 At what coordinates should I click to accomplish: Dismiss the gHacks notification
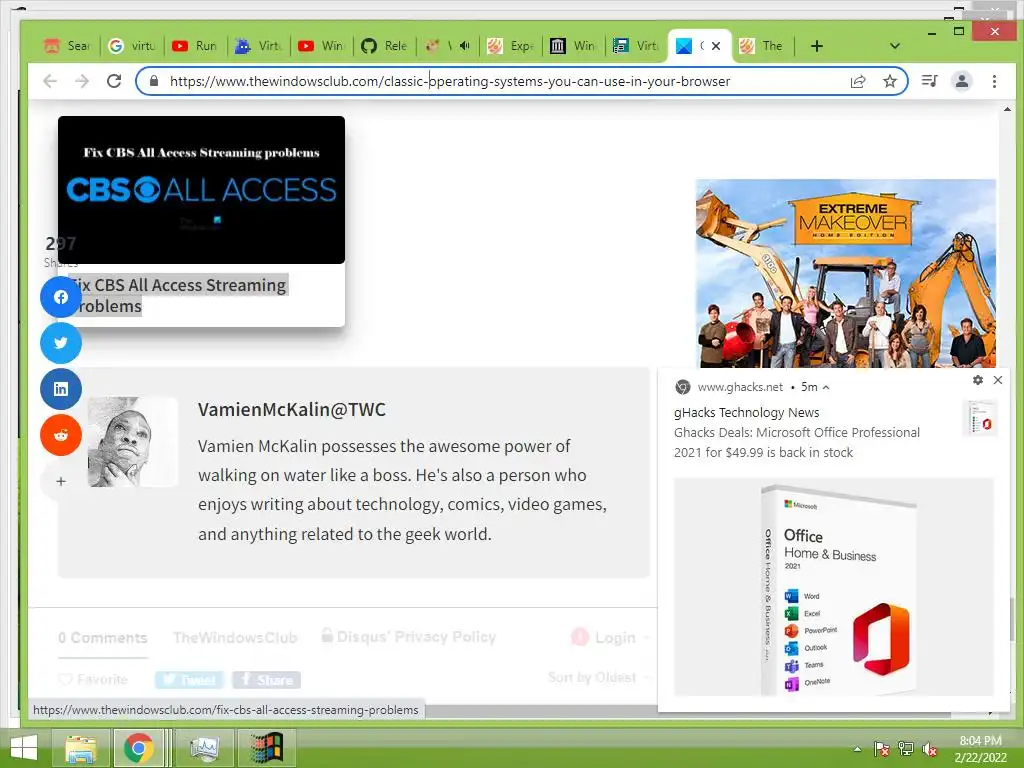pyautogui.click(x=998, y=380)
